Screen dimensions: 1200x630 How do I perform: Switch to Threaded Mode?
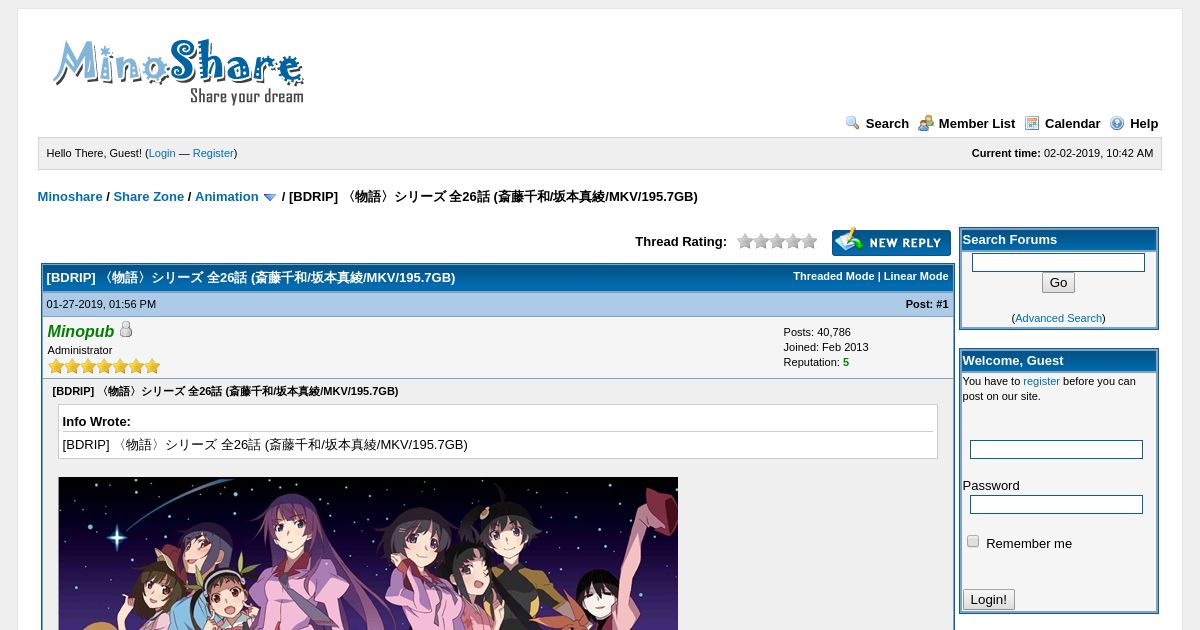tap(833, 276)
